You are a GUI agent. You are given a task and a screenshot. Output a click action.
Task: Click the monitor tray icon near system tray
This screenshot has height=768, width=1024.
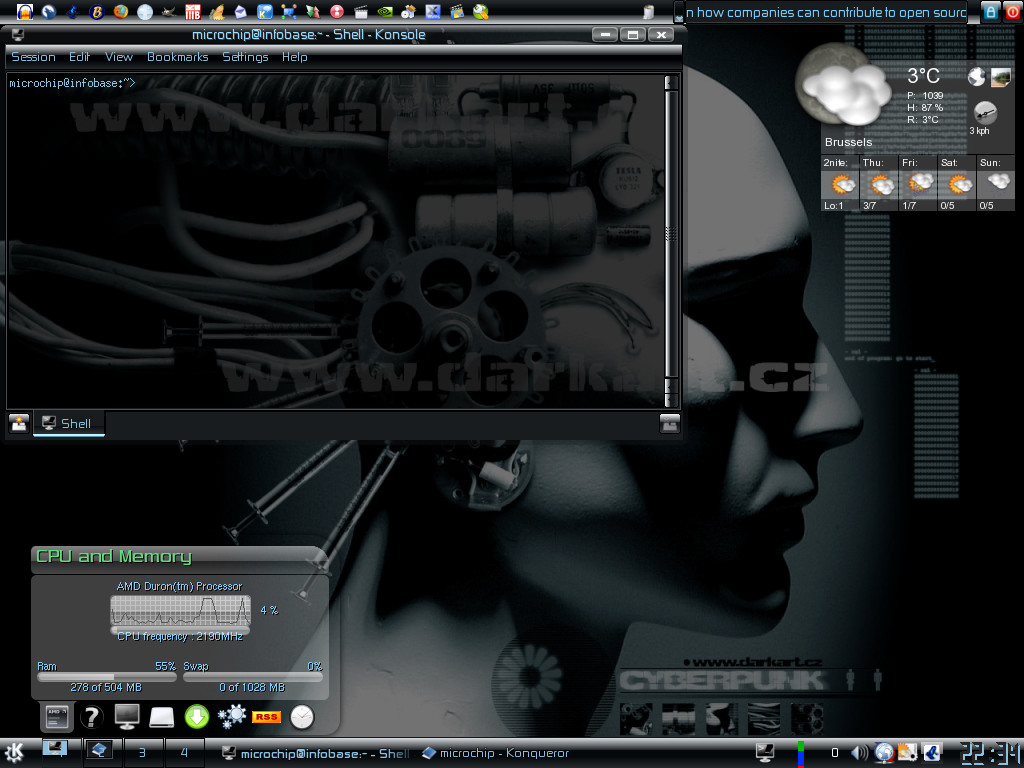click(764, 753)
